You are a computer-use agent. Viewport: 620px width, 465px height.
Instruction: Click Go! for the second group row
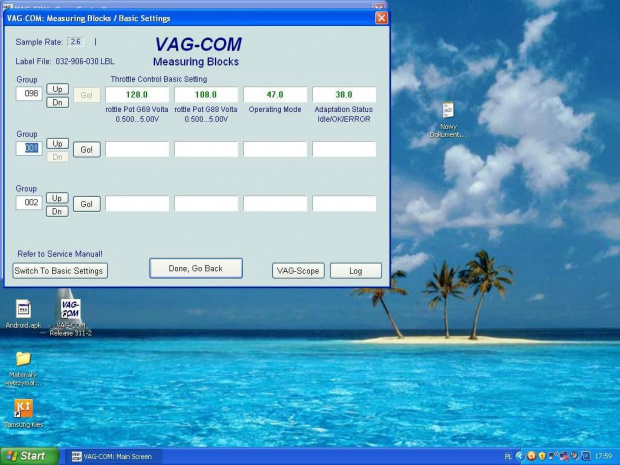click(87, 150)
